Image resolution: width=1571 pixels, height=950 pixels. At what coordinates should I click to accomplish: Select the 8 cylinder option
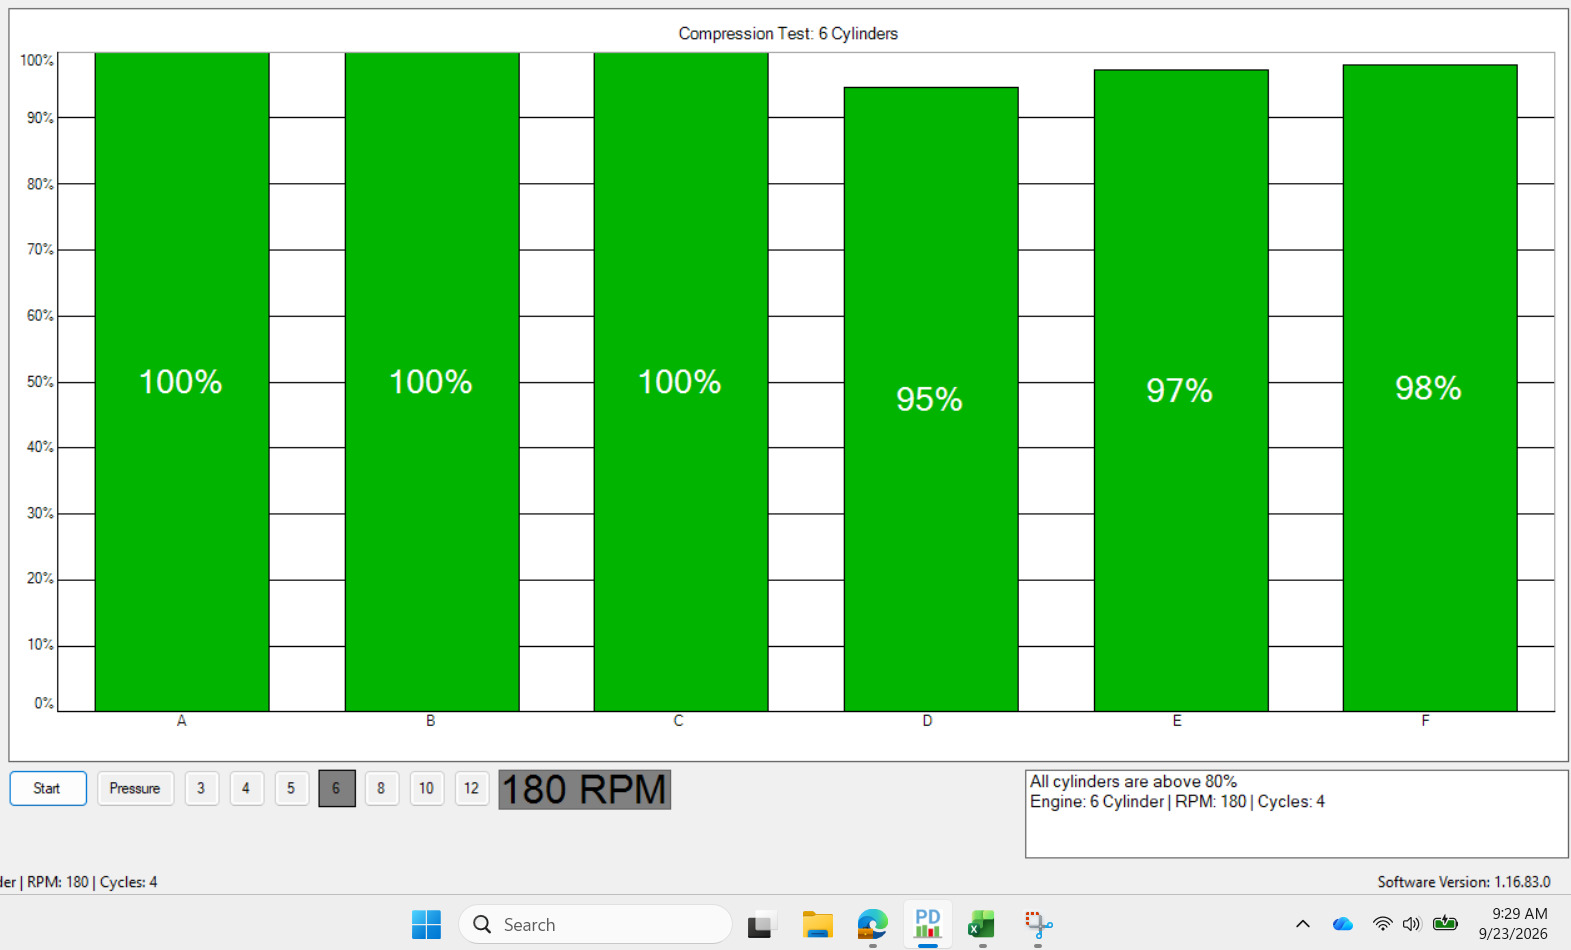point(381,788)
